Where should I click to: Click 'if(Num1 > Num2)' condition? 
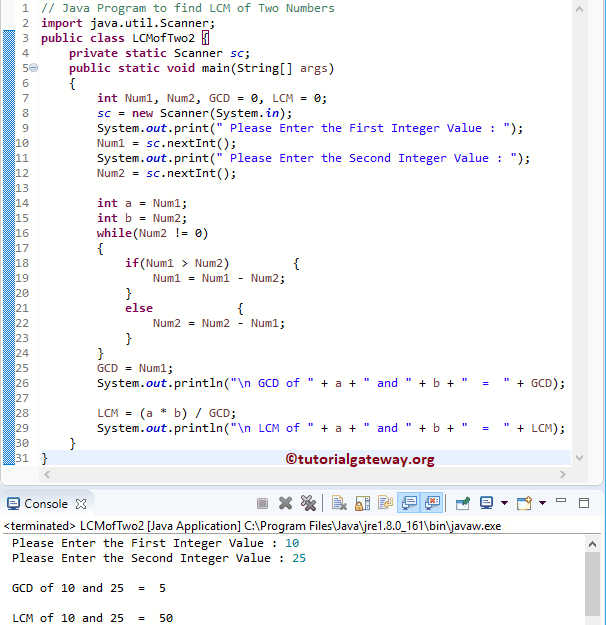click(x=177, y=263)
